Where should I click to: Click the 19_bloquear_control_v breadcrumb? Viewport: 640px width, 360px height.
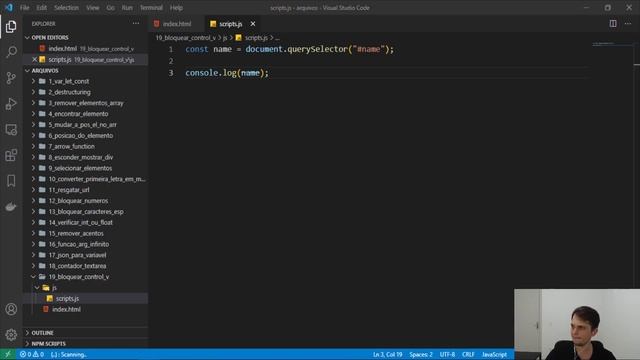click(x=186, y=38)
